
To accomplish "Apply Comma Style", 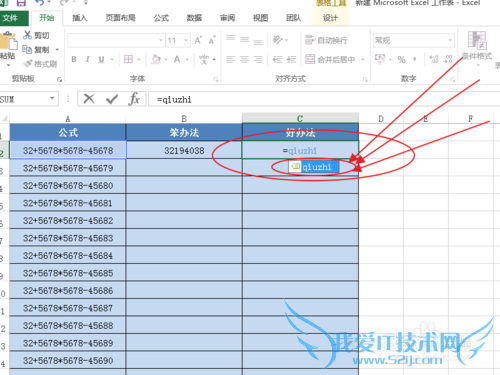I will point(415,59).
